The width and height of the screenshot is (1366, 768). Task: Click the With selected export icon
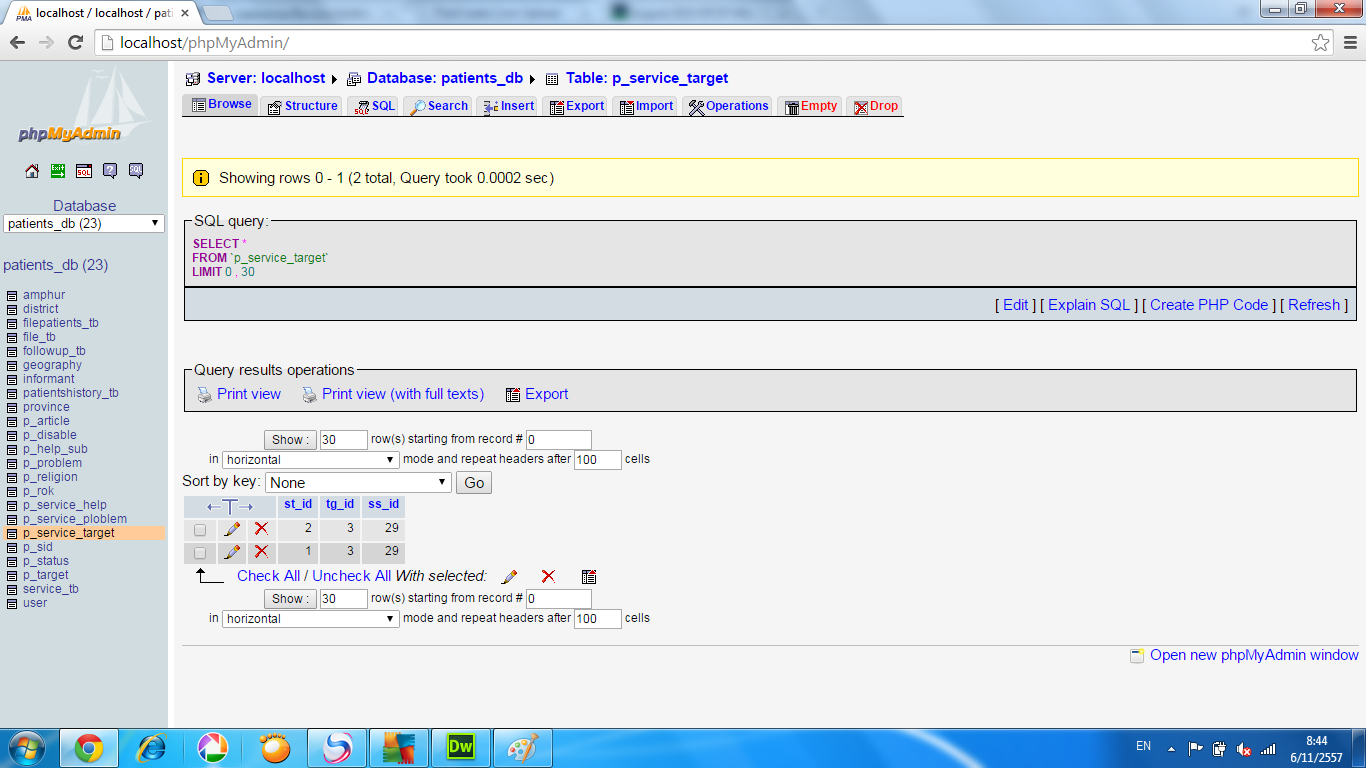click(x=589, y=576)
